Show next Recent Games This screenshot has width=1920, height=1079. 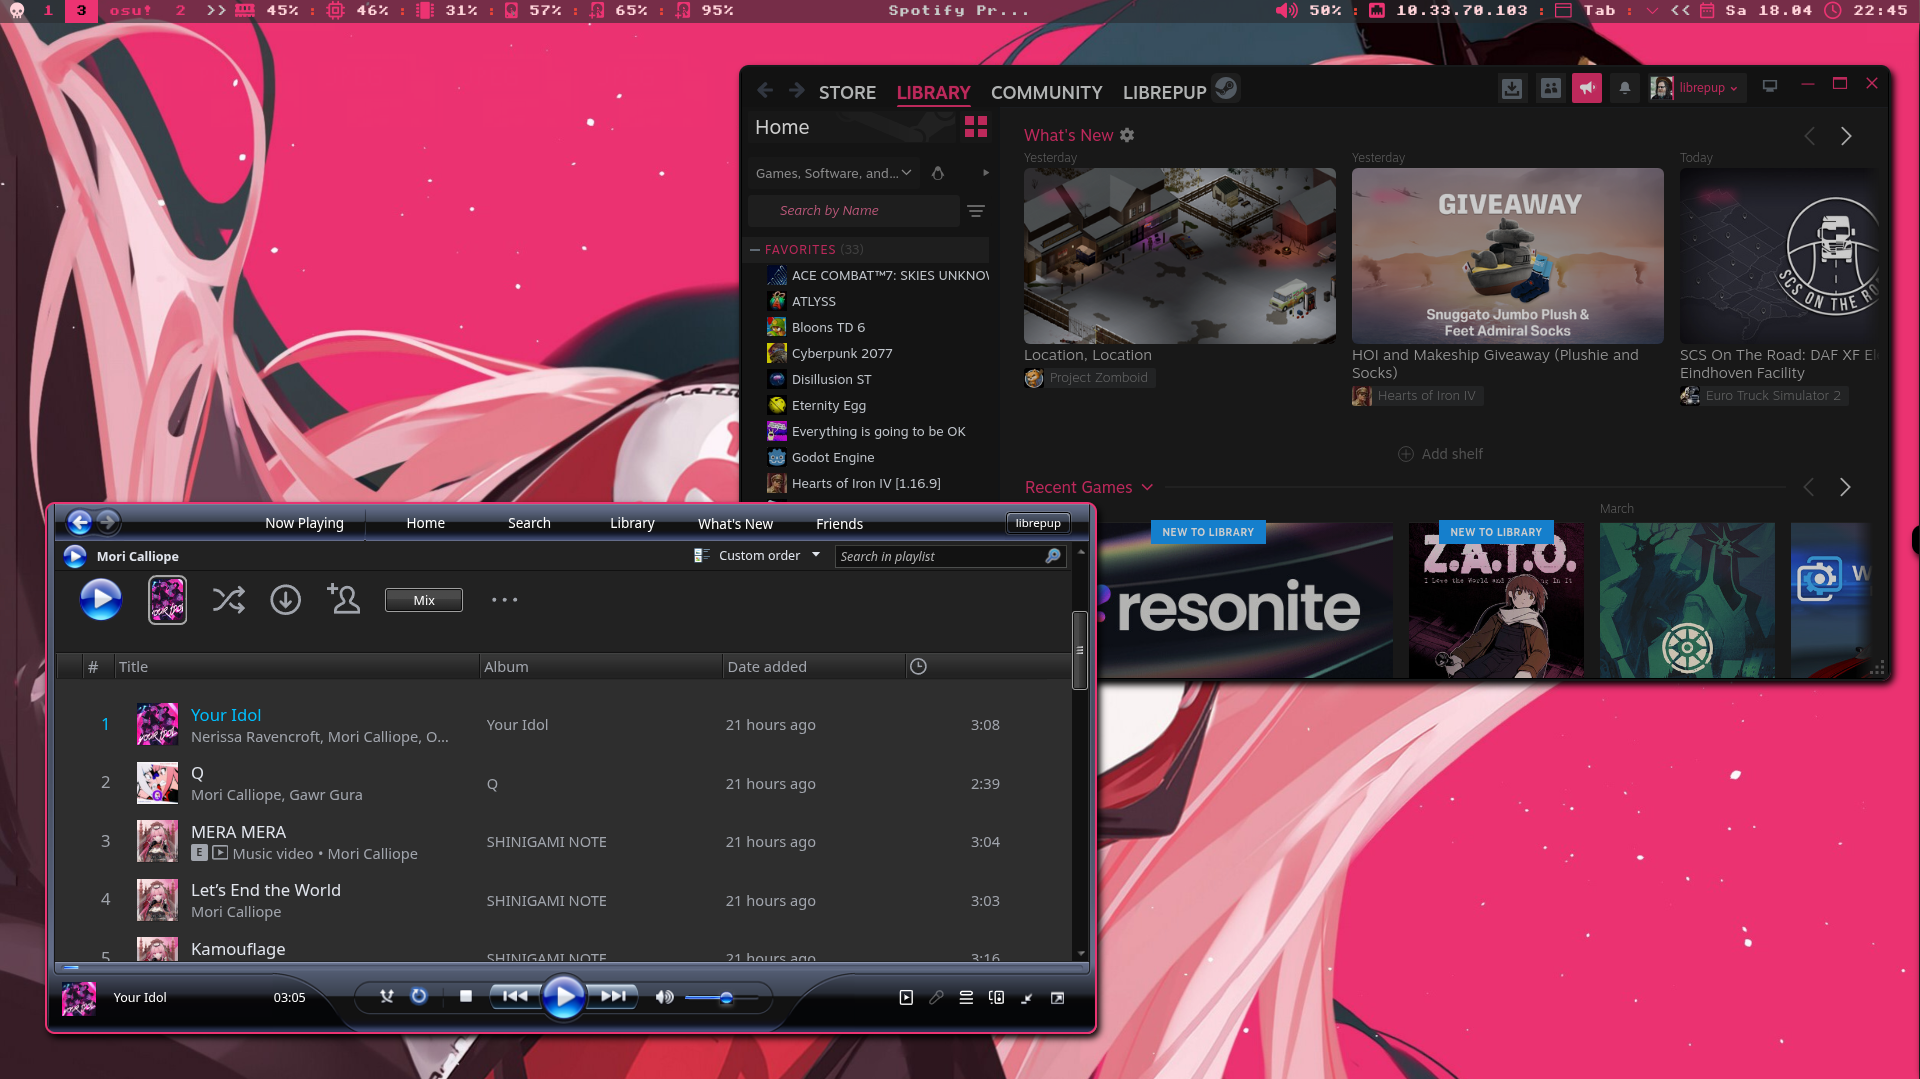1845,487
